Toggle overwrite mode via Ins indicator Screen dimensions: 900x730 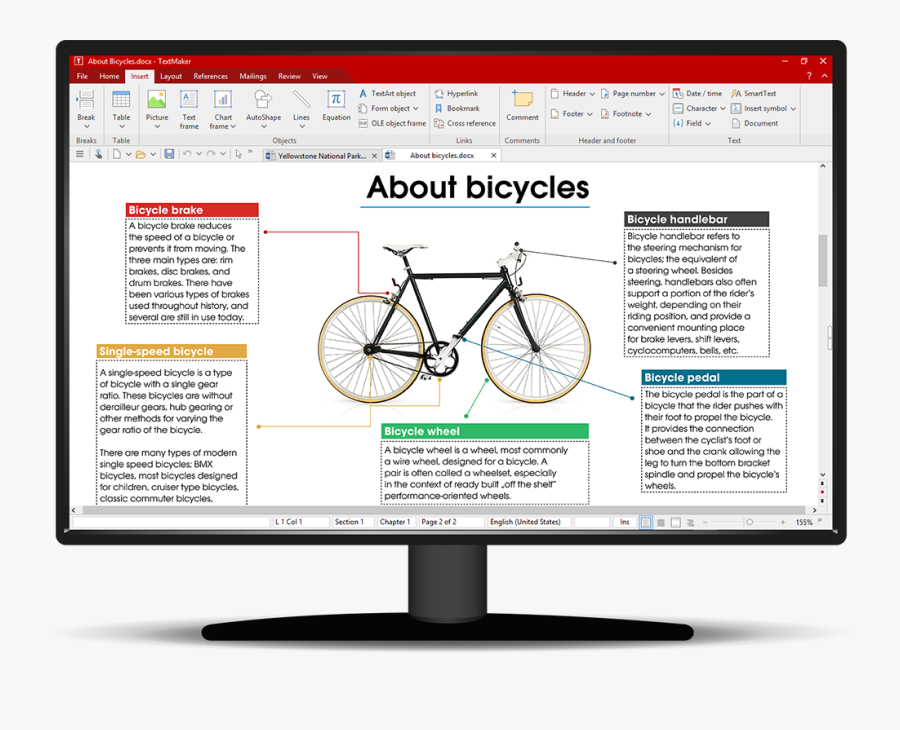tap(625, 521)
